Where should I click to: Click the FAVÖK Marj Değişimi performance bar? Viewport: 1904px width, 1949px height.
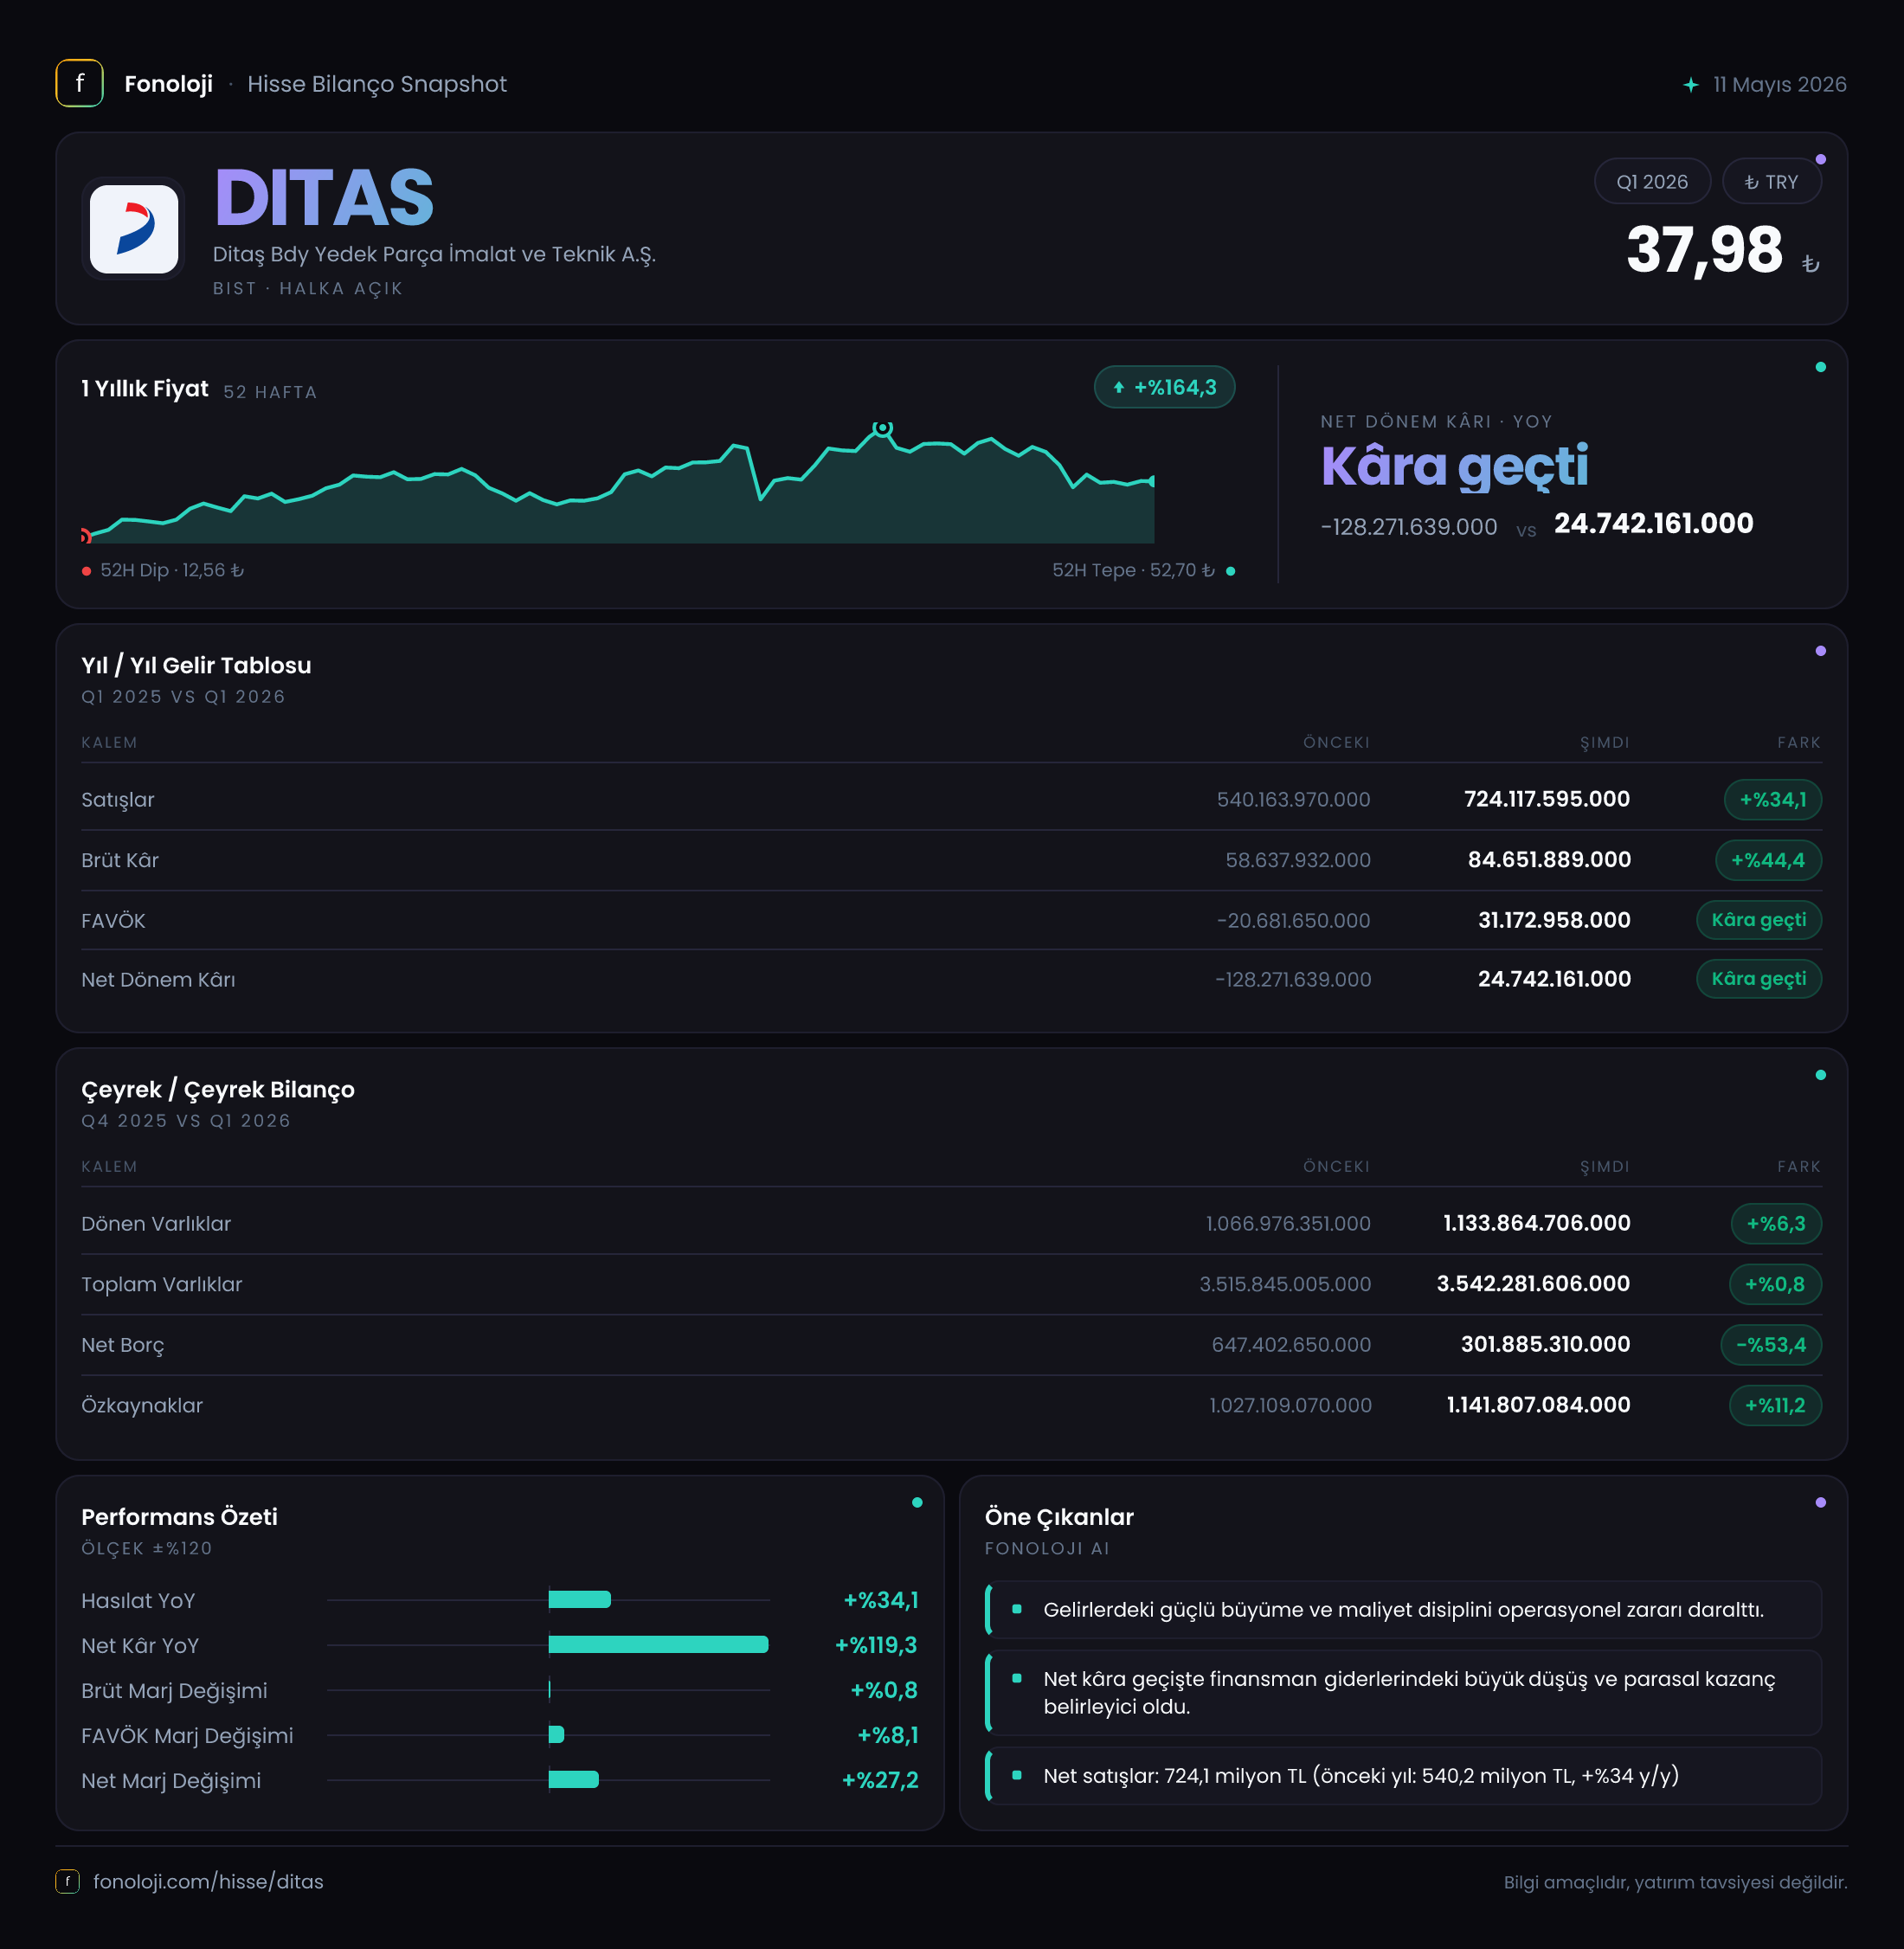pos(557,1735)
